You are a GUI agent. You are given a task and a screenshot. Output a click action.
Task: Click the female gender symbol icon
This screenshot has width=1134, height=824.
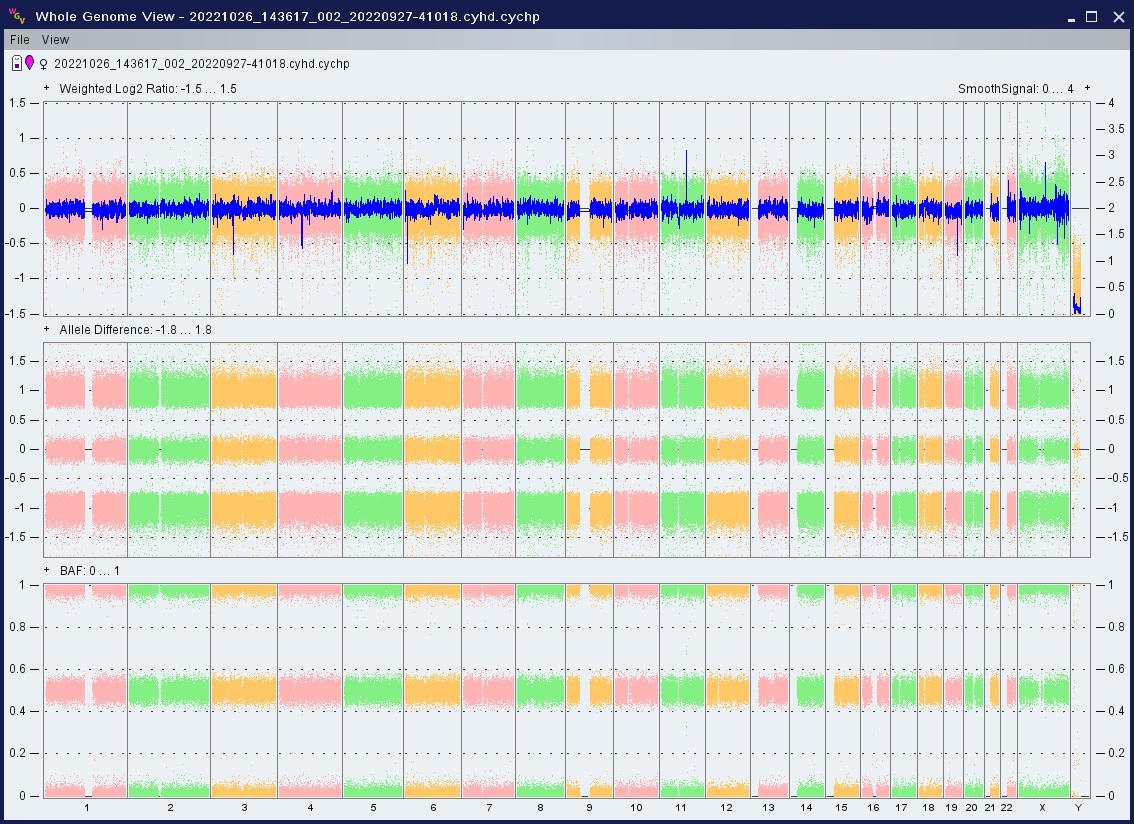[x=43, y=65]
